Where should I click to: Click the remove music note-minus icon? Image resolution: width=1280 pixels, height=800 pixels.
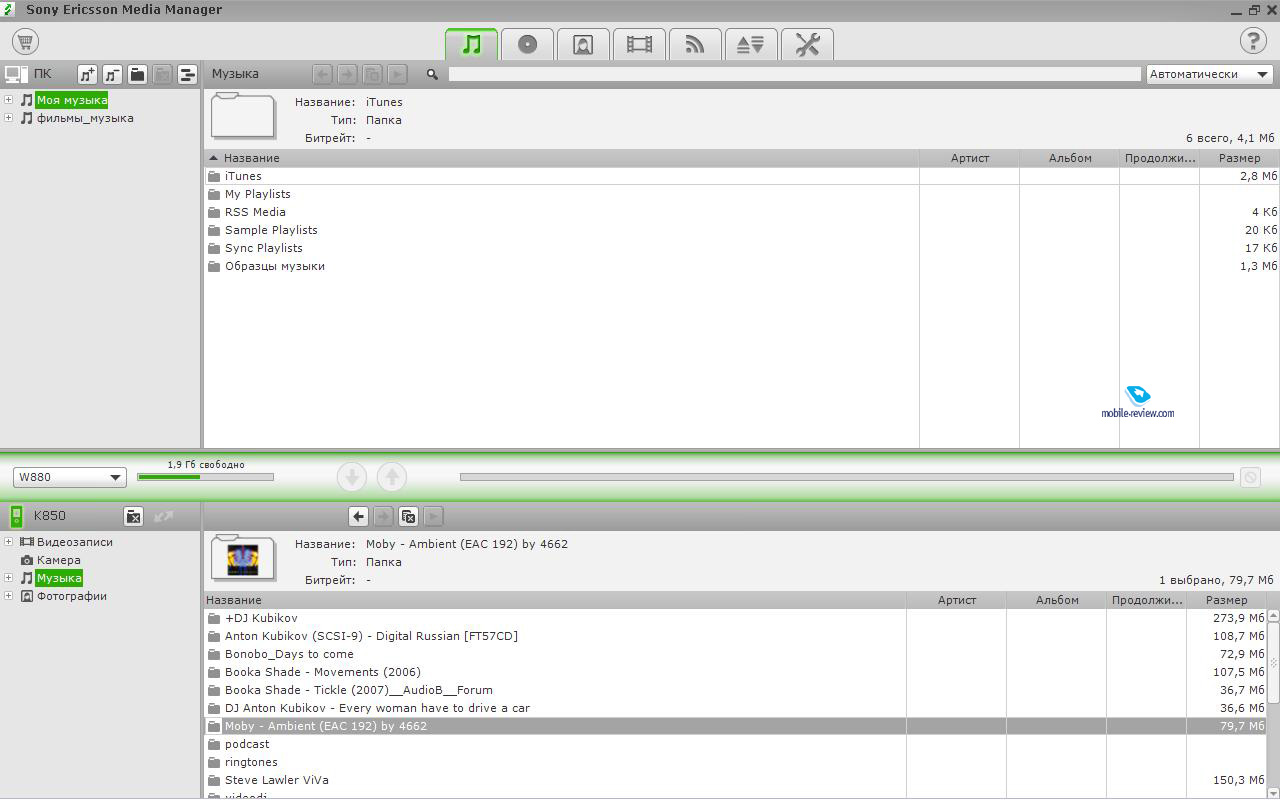(x=112, y=74)
